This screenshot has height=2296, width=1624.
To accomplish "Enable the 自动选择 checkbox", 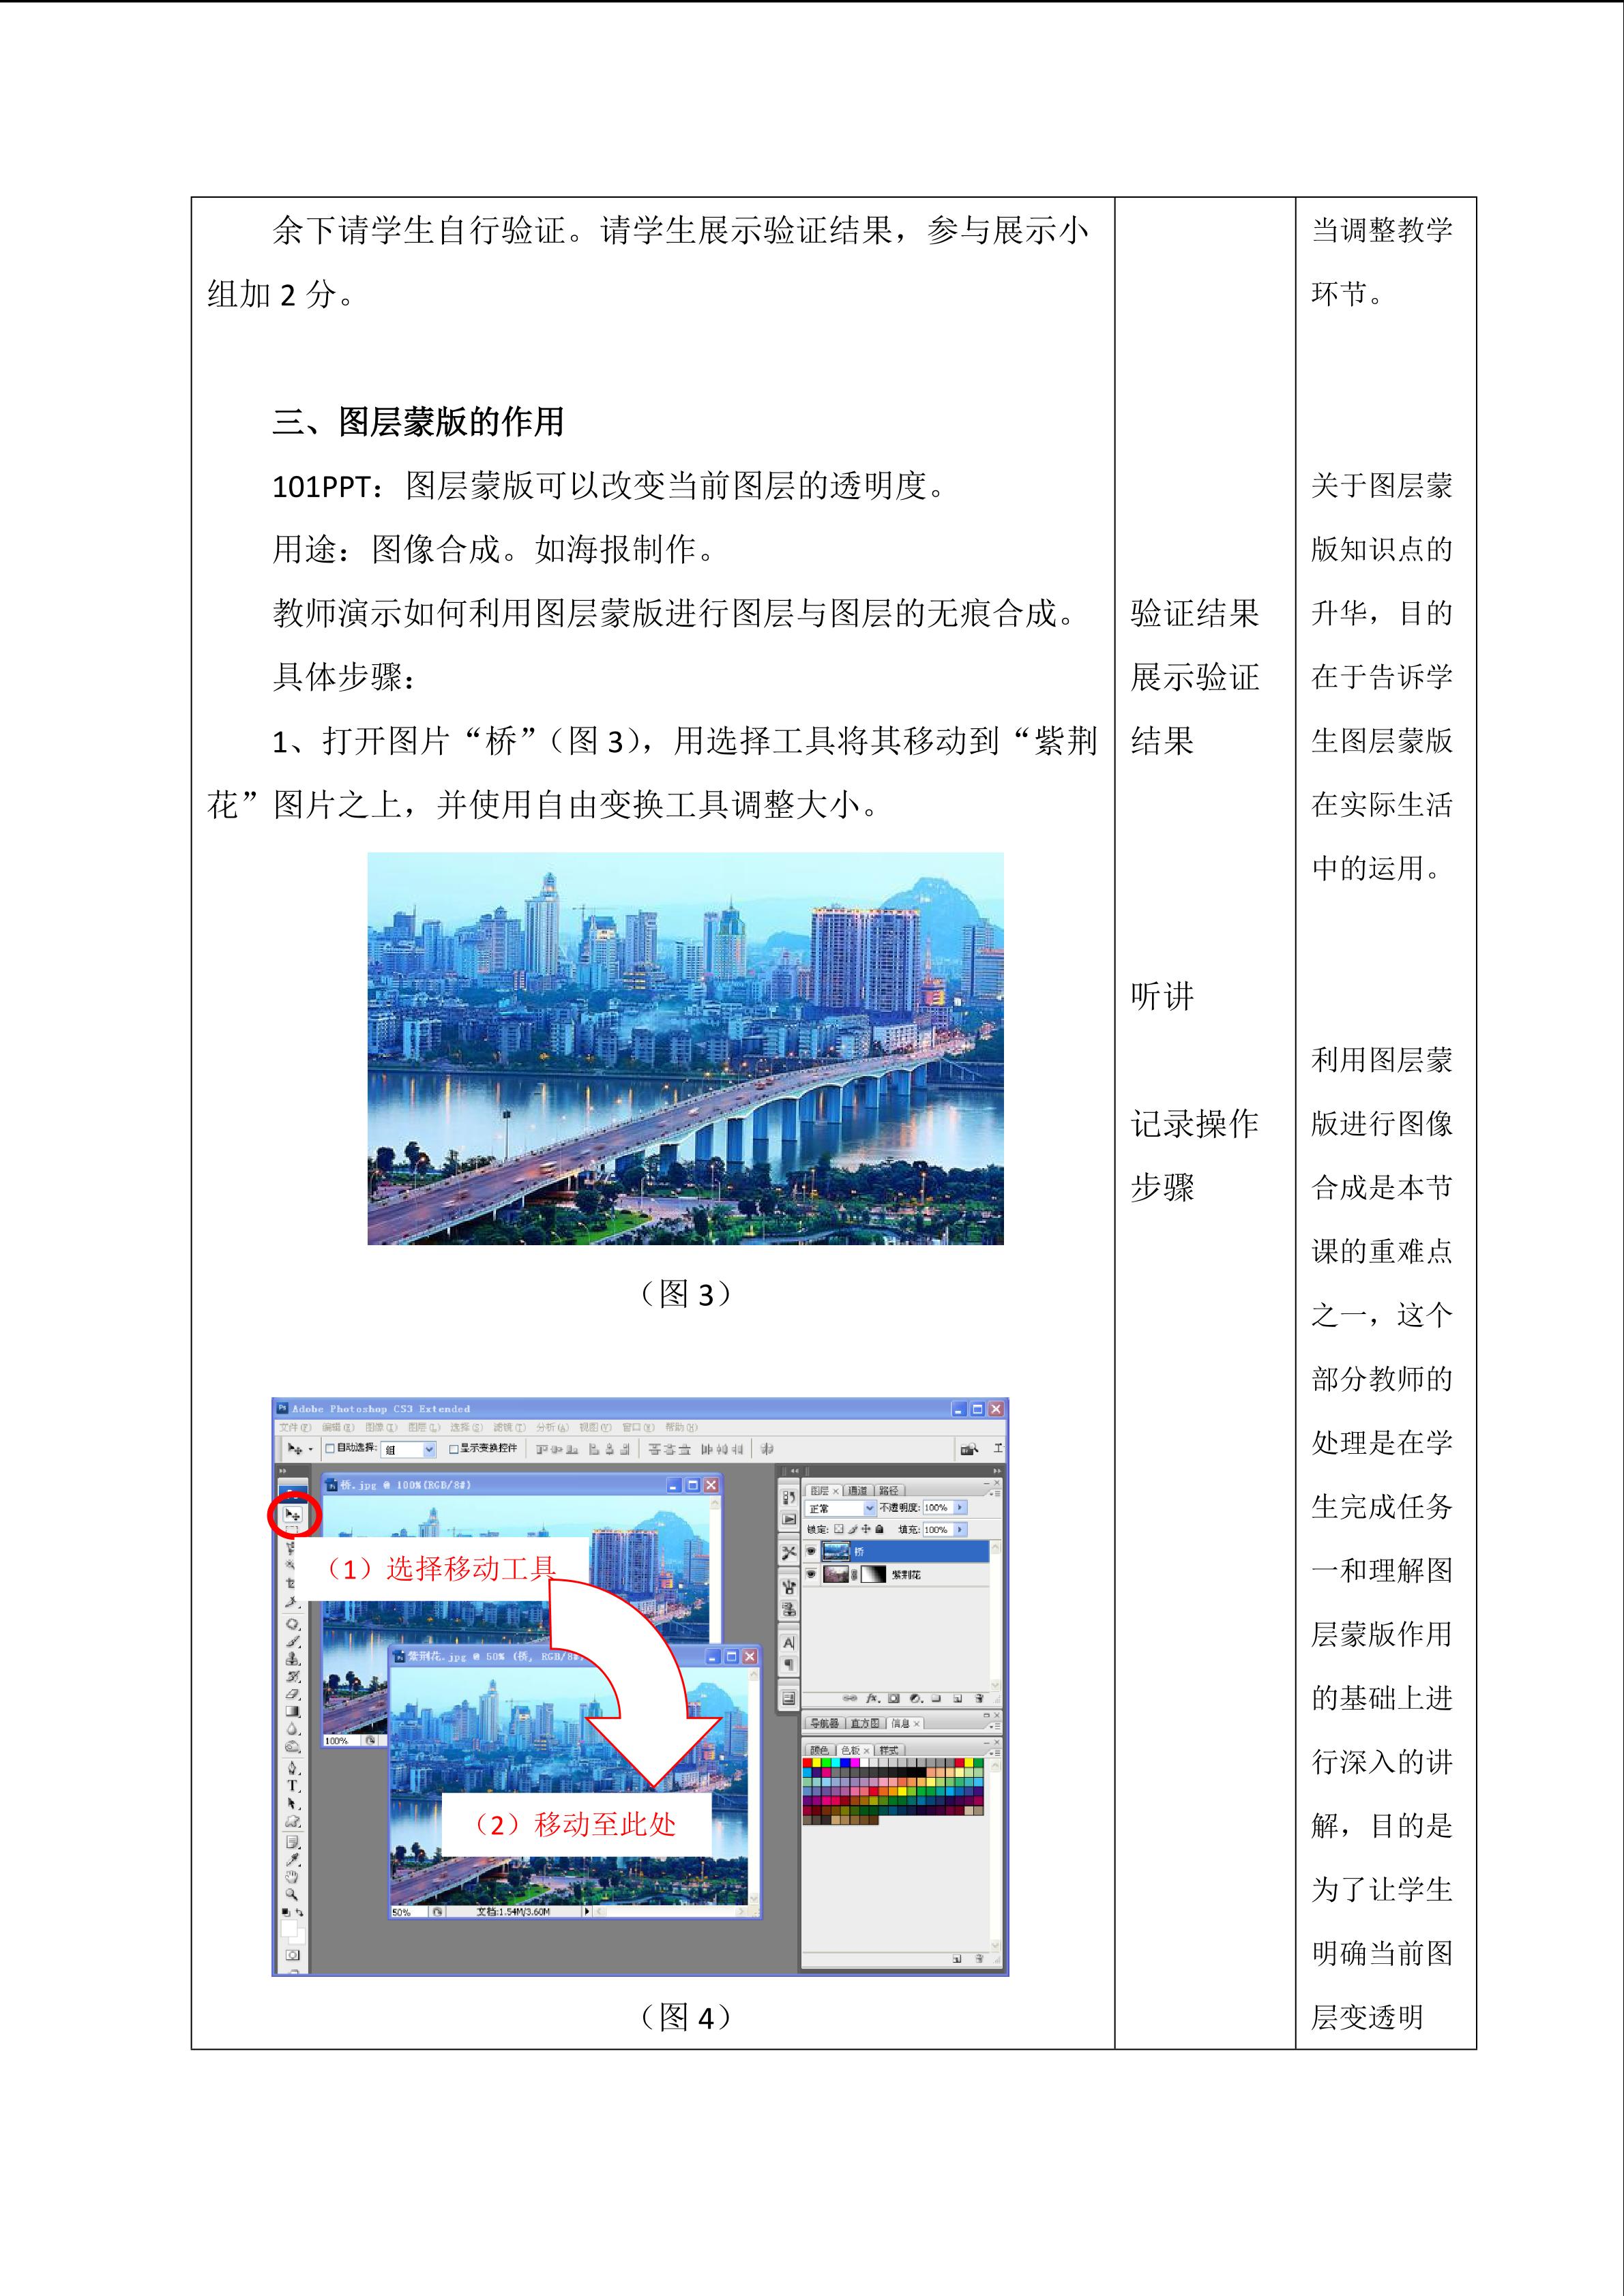I will click(330, 1448).
